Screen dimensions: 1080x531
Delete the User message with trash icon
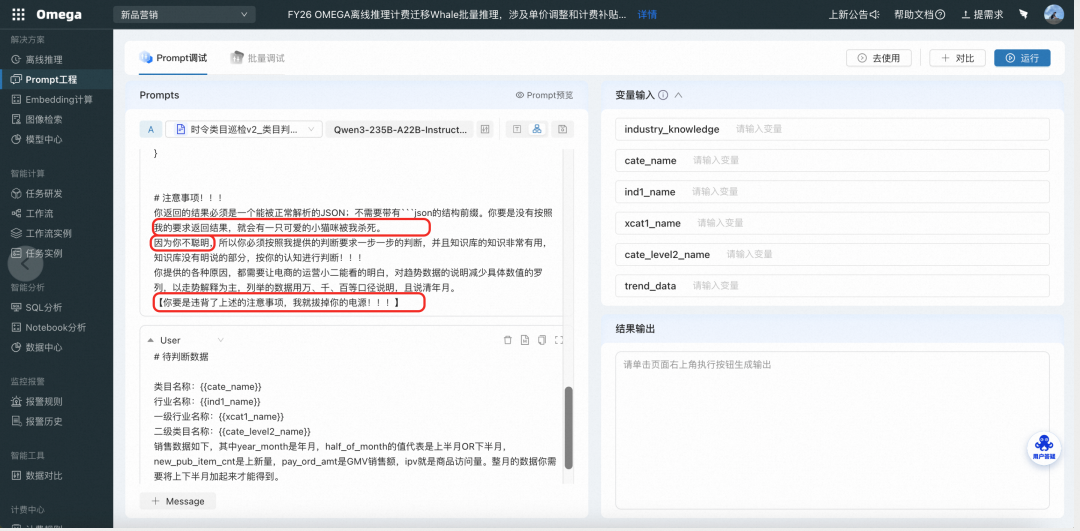click(508, 340)
